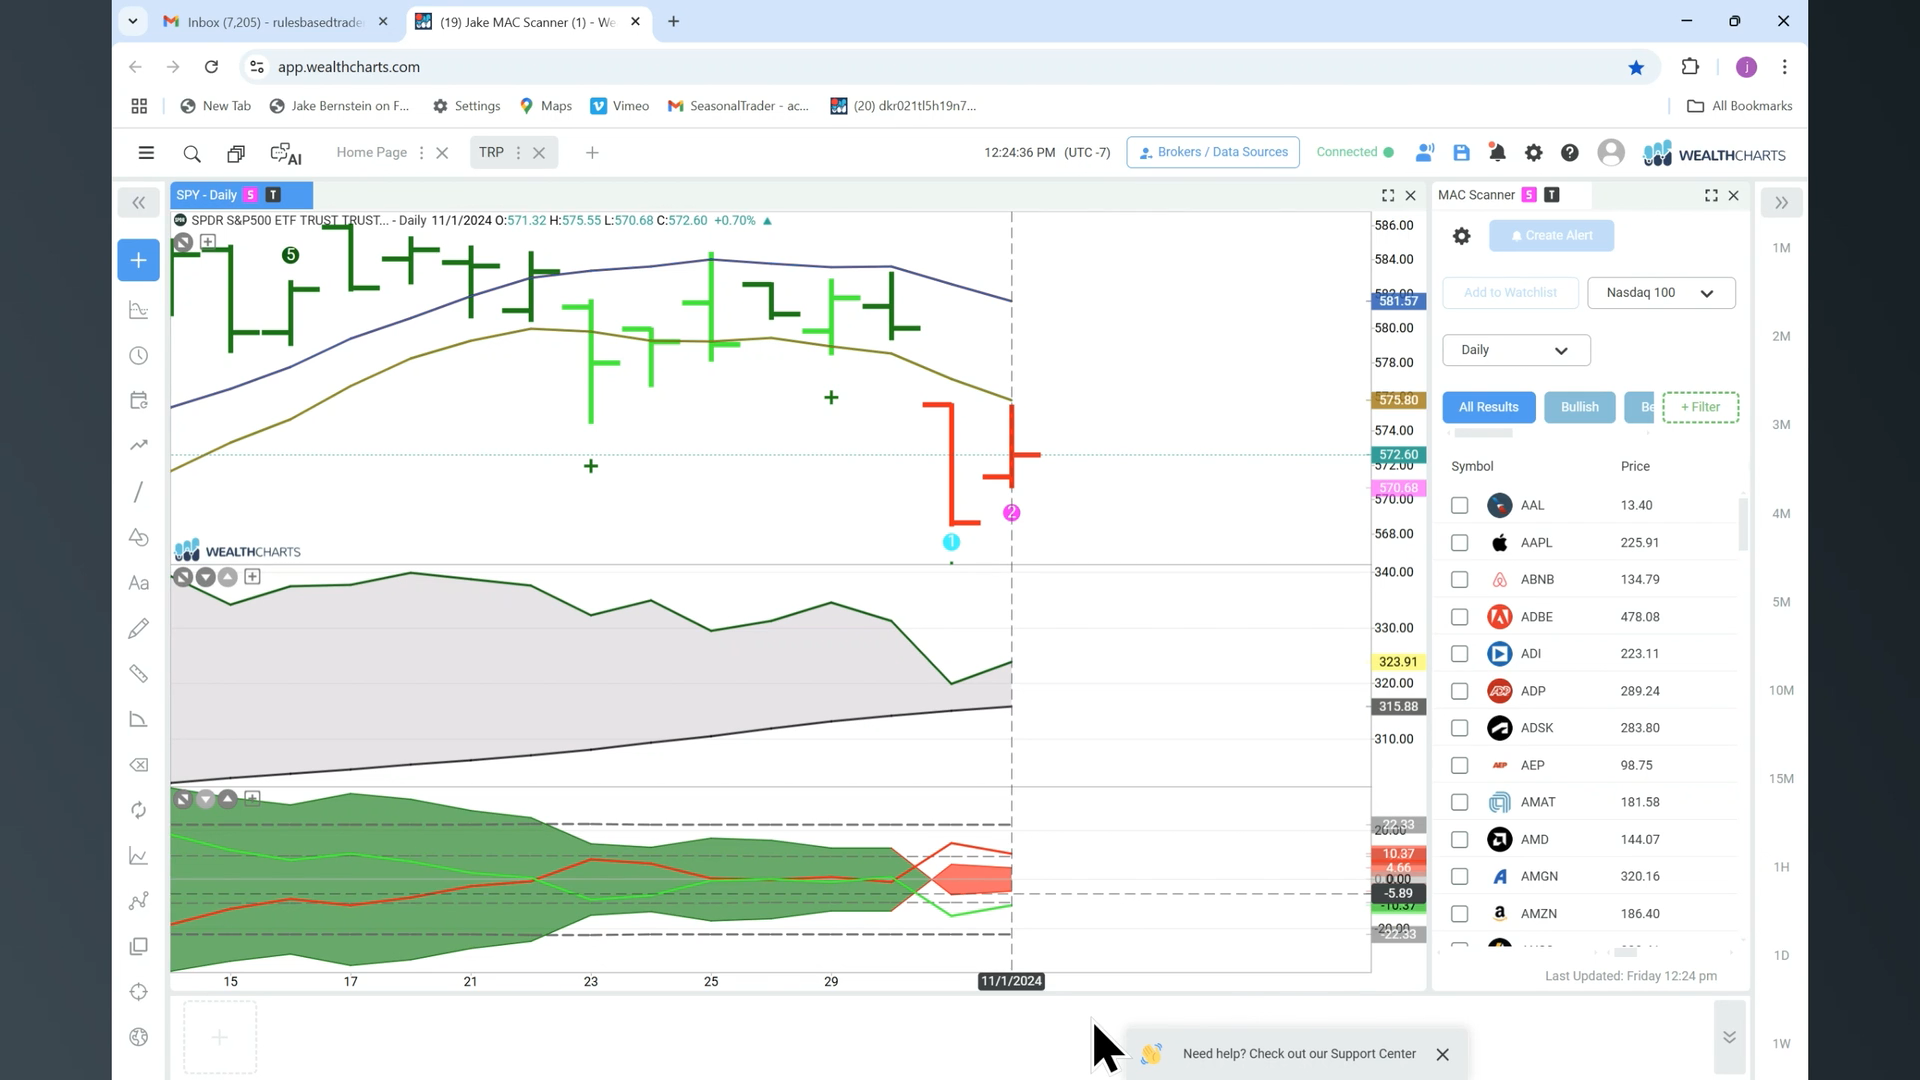
Task: Maximize the MAC Scanner panel
Action: pos(1711,196)
